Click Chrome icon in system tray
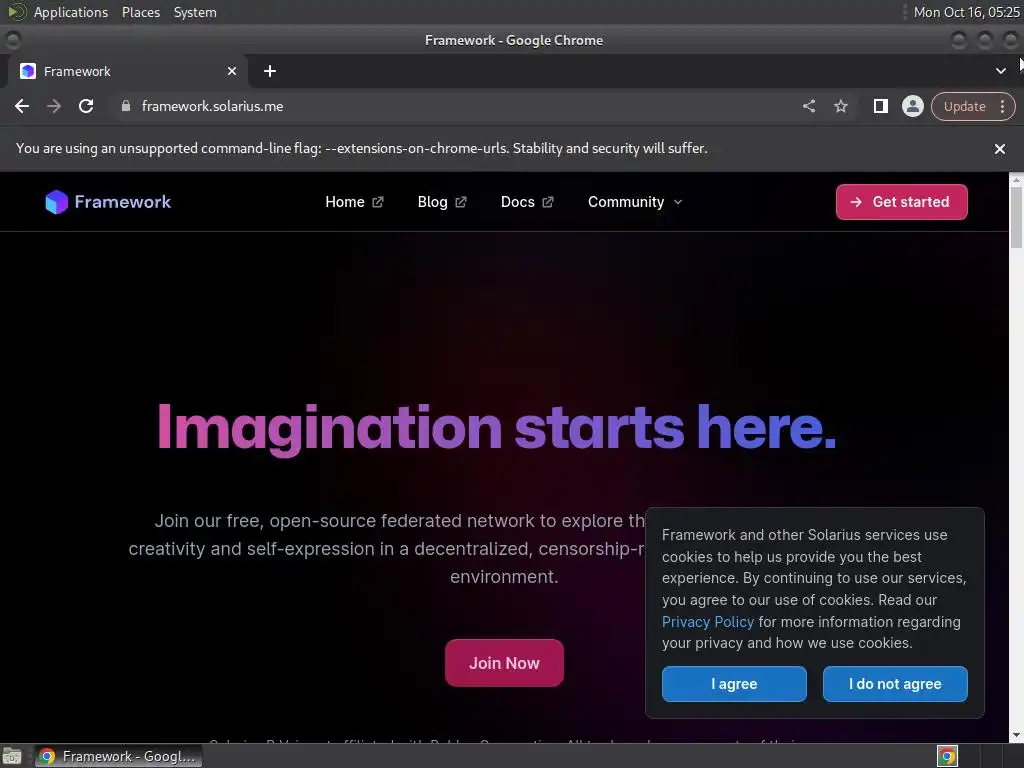The height and width of the screenshot is (768, 1024). [947, 756]
